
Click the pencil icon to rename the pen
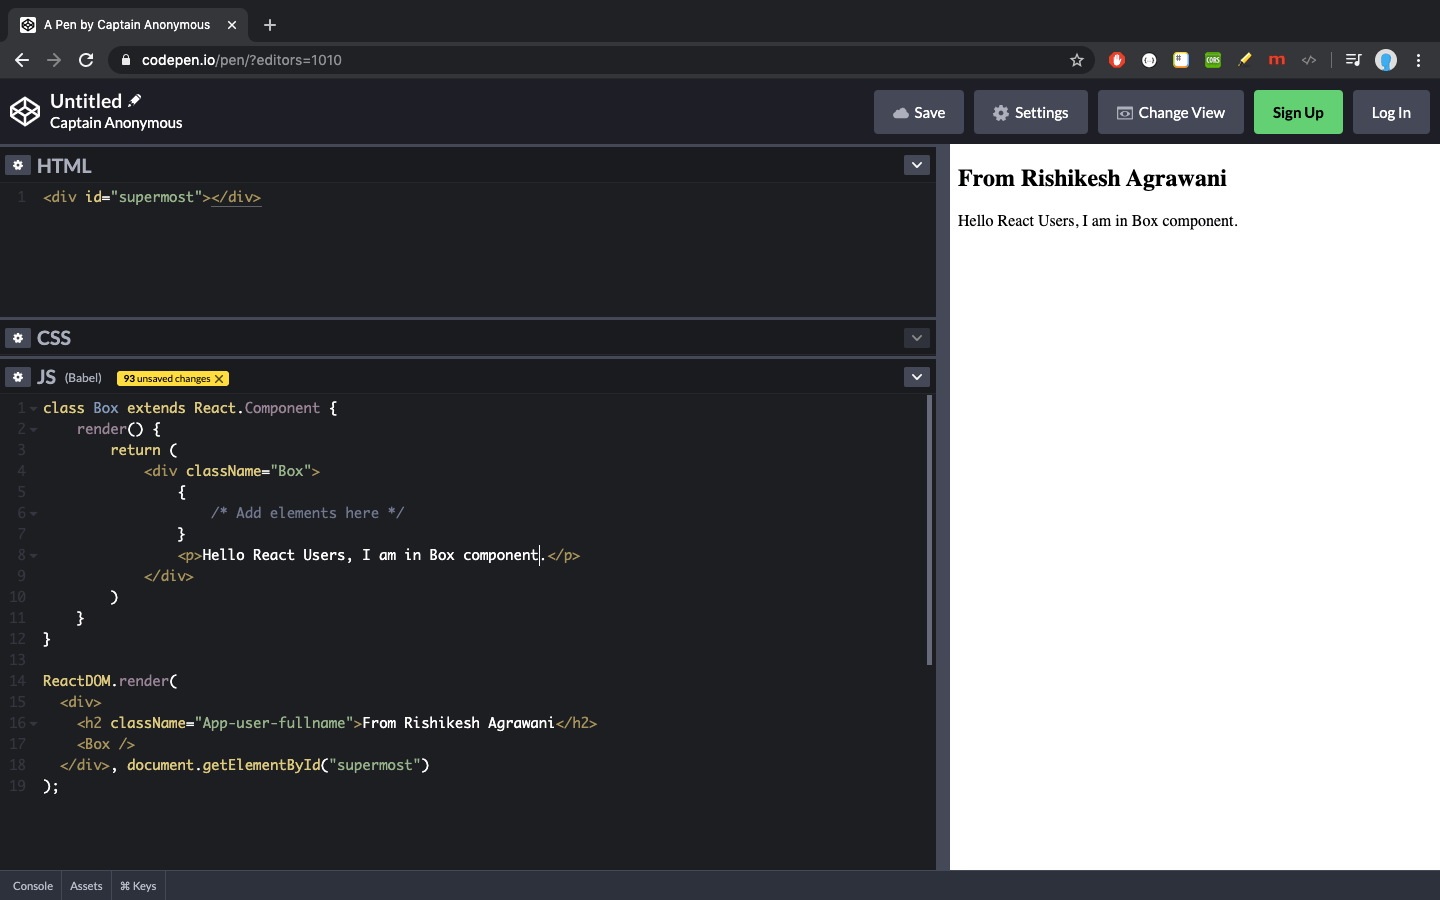(135, 100)
